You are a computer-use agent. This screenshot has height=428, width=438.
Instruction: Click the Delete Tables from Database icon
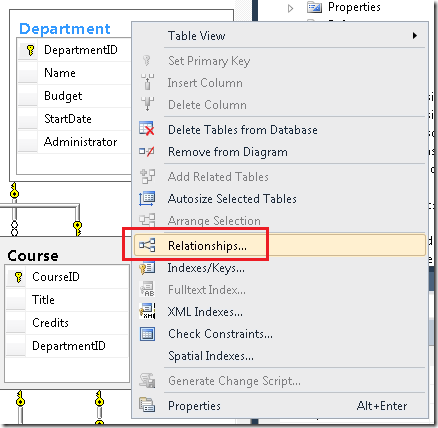pyautogui.click(x=147, y=129)
